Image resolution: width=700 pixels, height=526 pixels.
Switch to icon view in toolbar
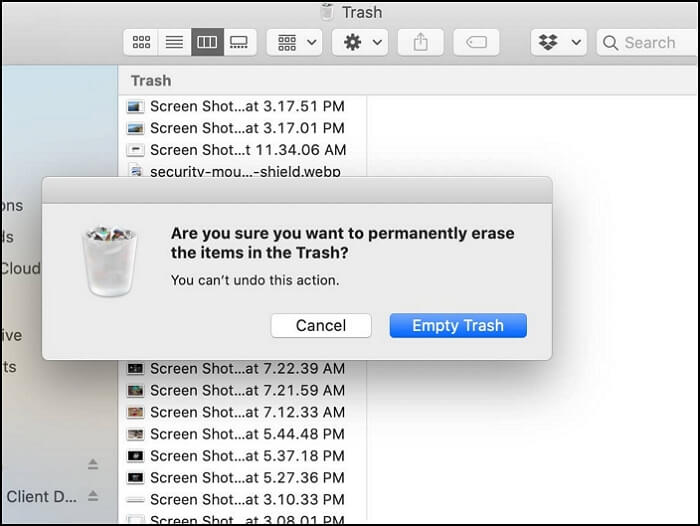[141, 42]
